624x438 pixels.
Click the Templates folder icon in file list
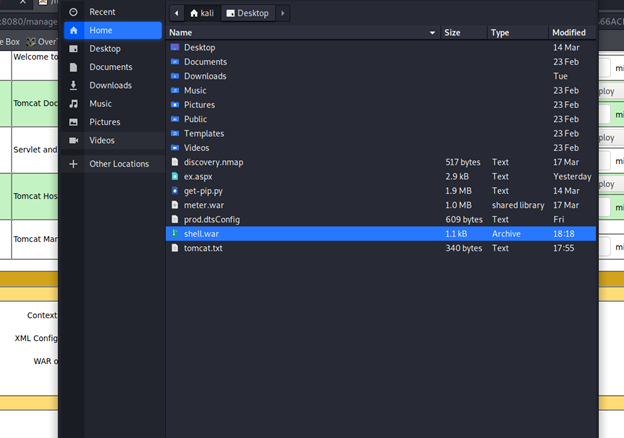pos(175,133)
